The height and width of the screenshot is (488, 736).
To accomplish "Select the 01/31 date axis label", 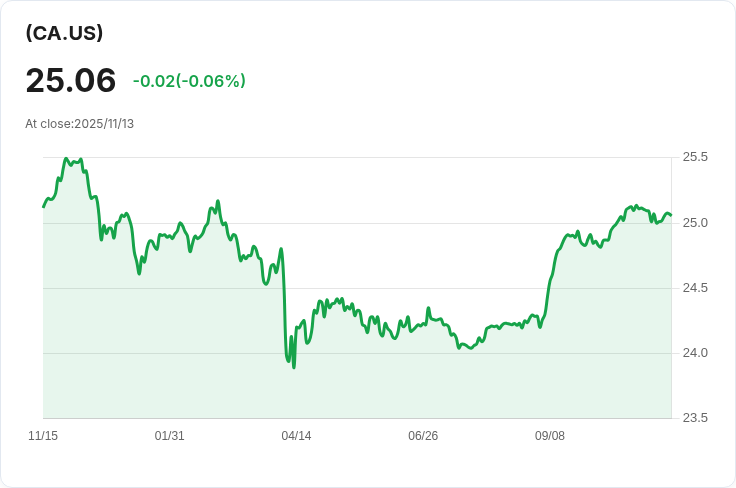I will pyautogui.click(x=170, y=436).
